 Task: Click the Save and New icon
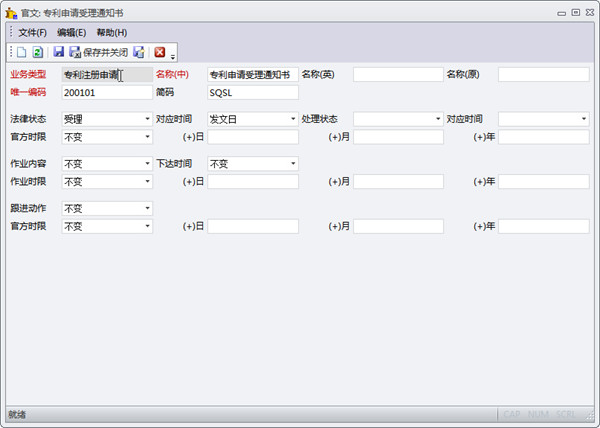[x=139, y=52]
